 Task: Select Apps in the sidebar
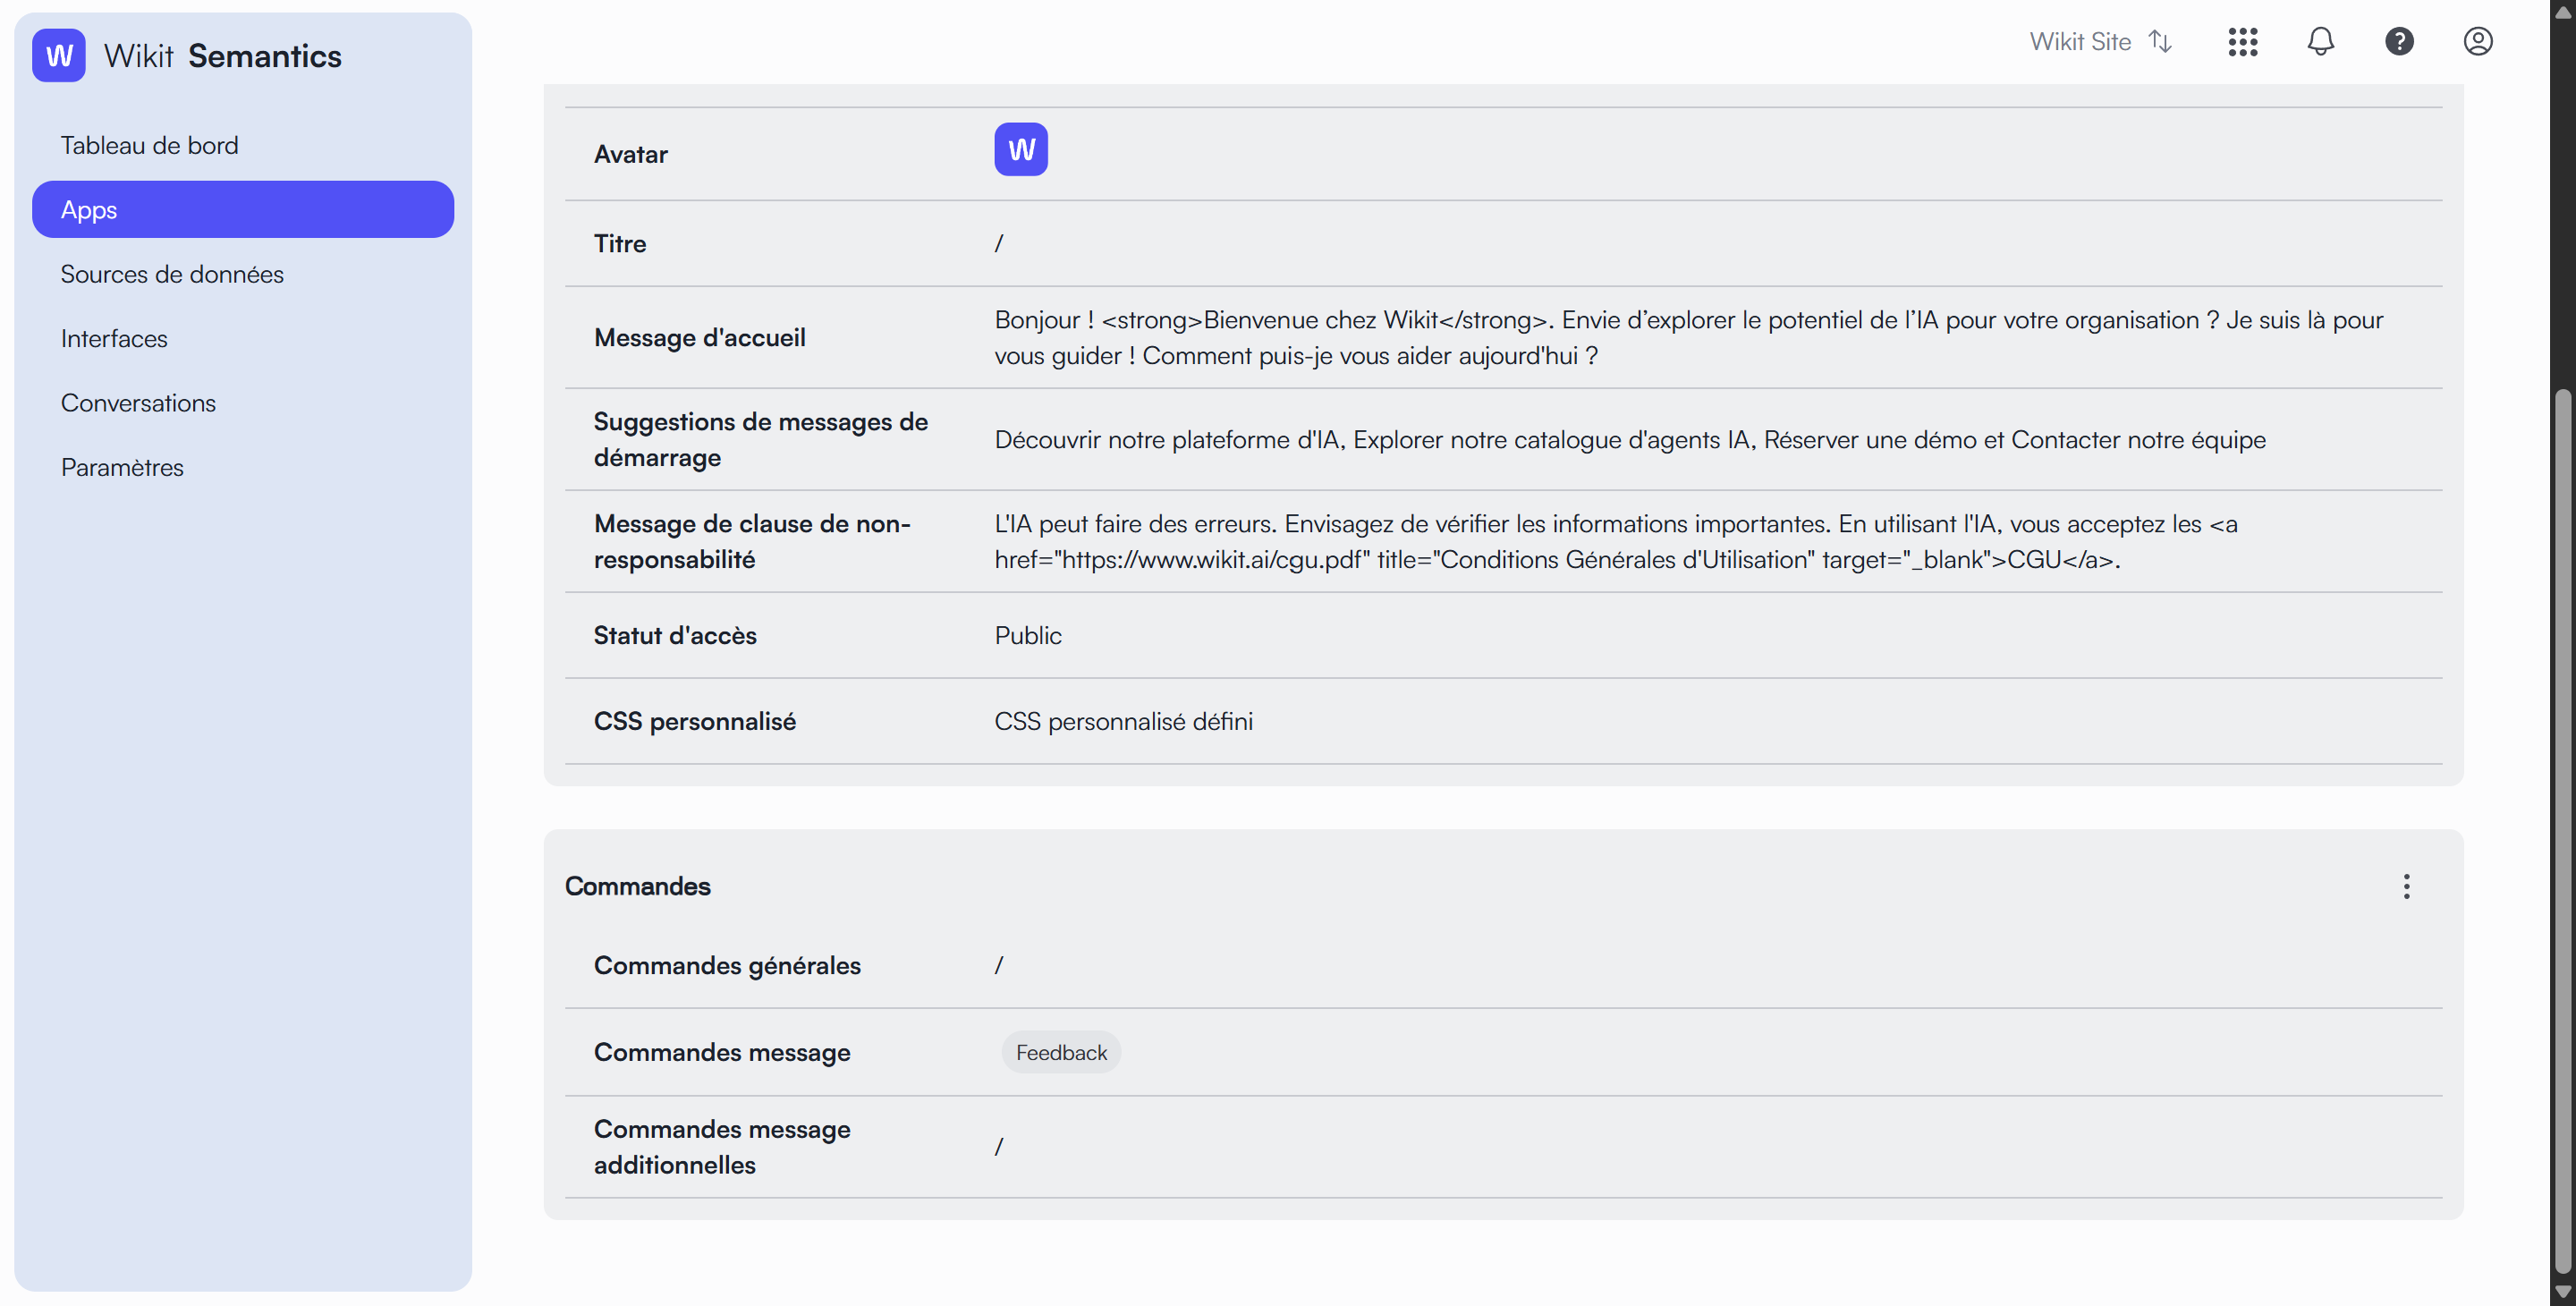coord(243,210)
